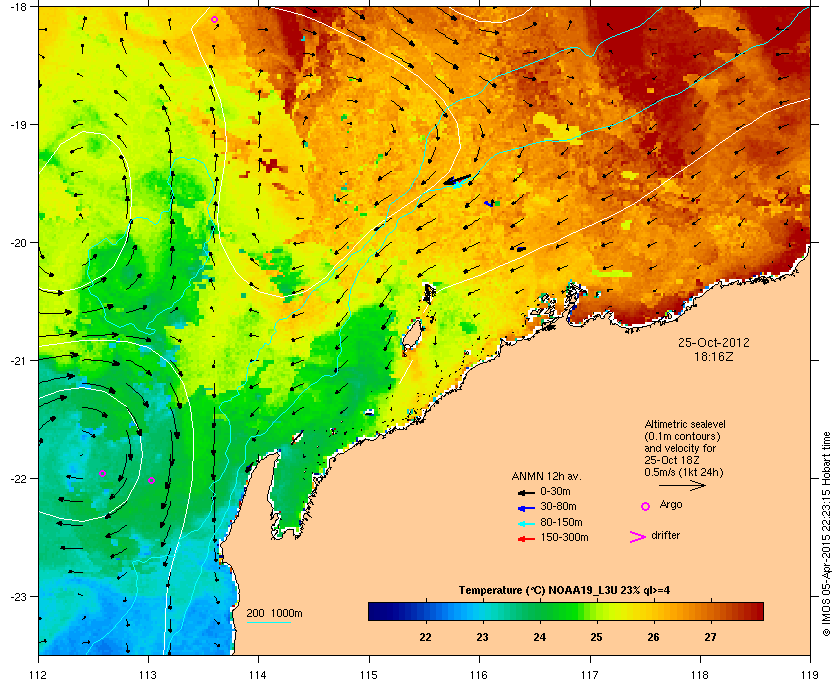
Task: Click the latitude axis label -22
Action: click(x=18, y=479)
